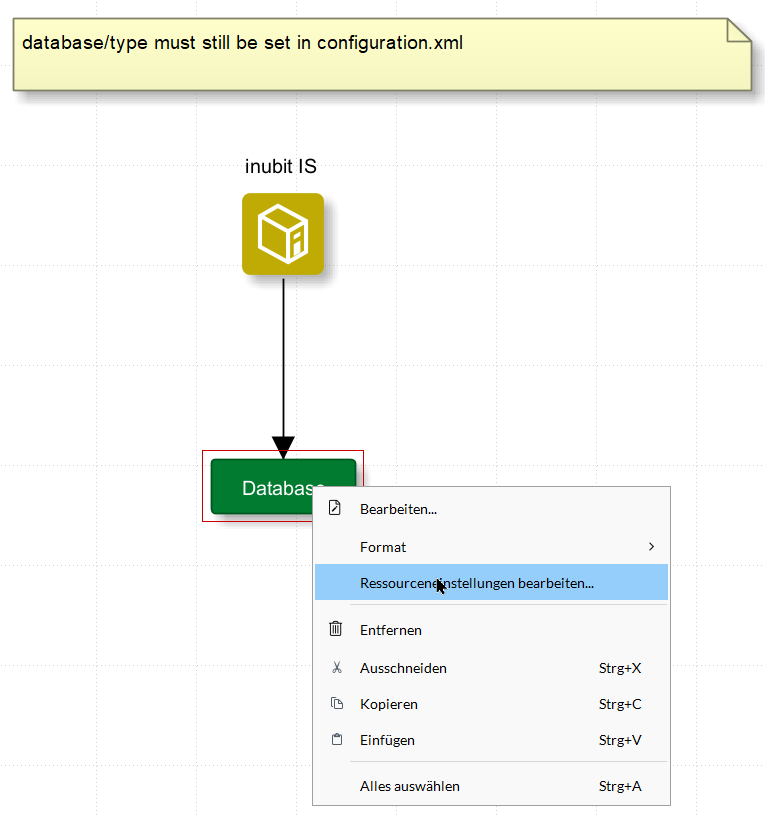Choose Einfügen from the context menu
Viewport: 765px width, 818px height.
[x=387, y=740]
